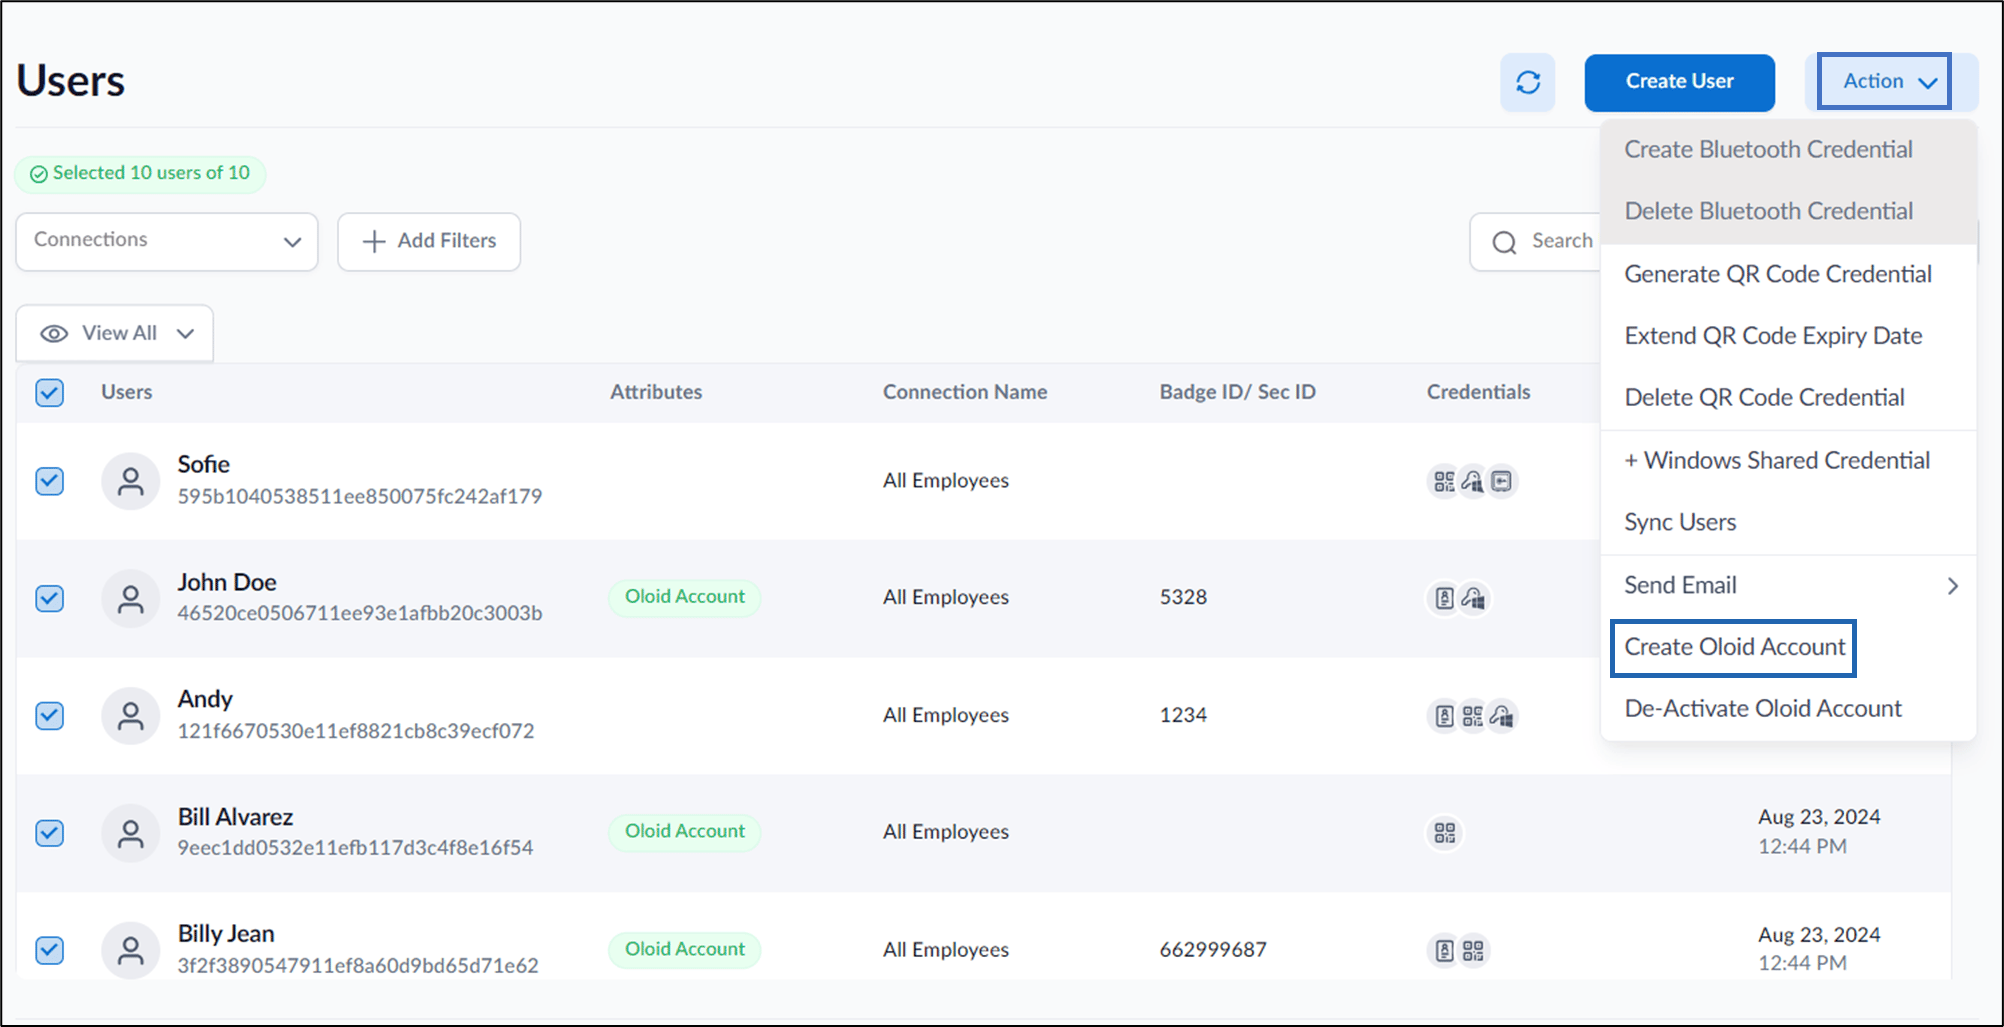Click the Windows key credential icon for Andy

[x=1502, y=716]
